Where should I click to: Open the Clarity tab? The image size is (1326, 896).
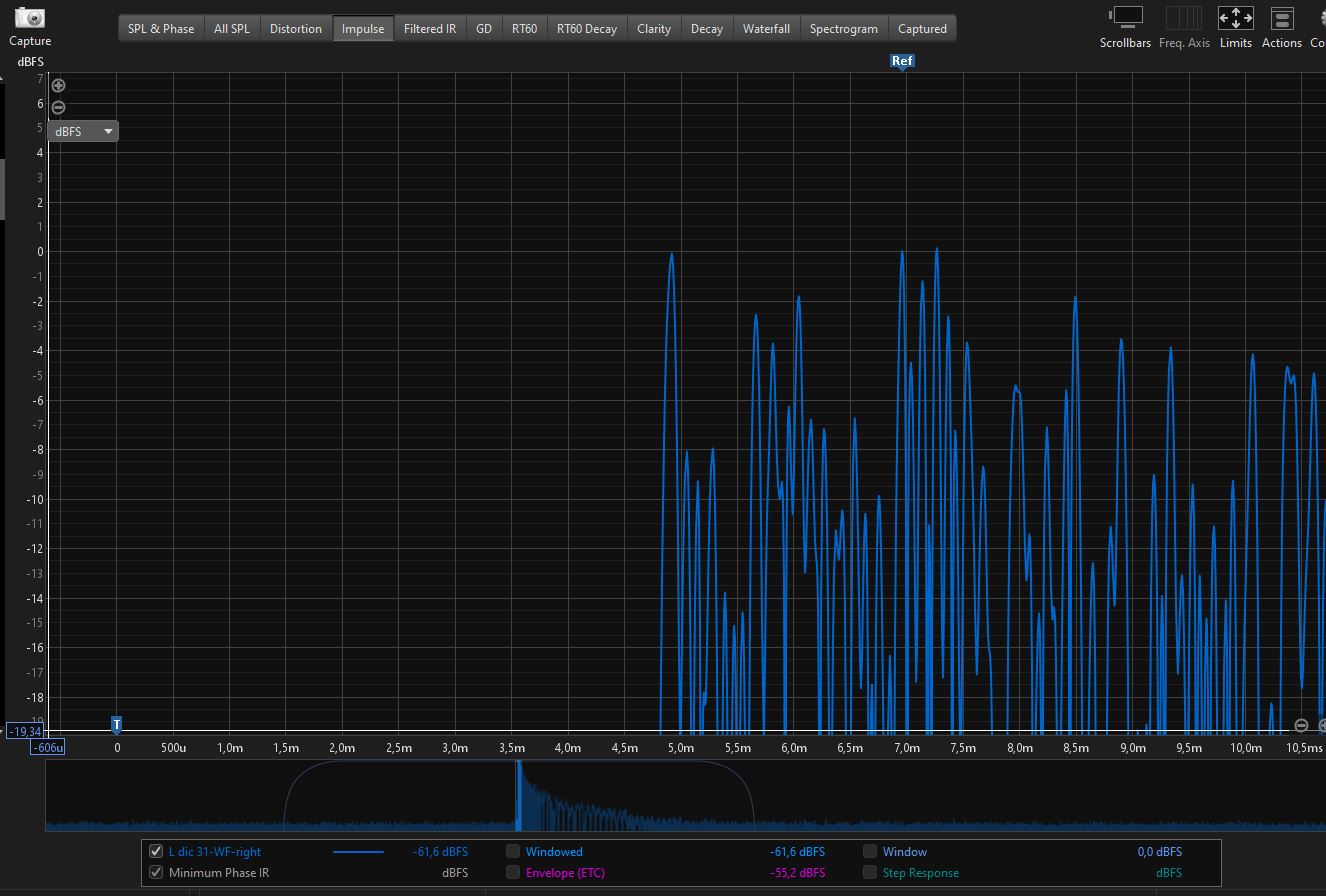pos(654,29)
